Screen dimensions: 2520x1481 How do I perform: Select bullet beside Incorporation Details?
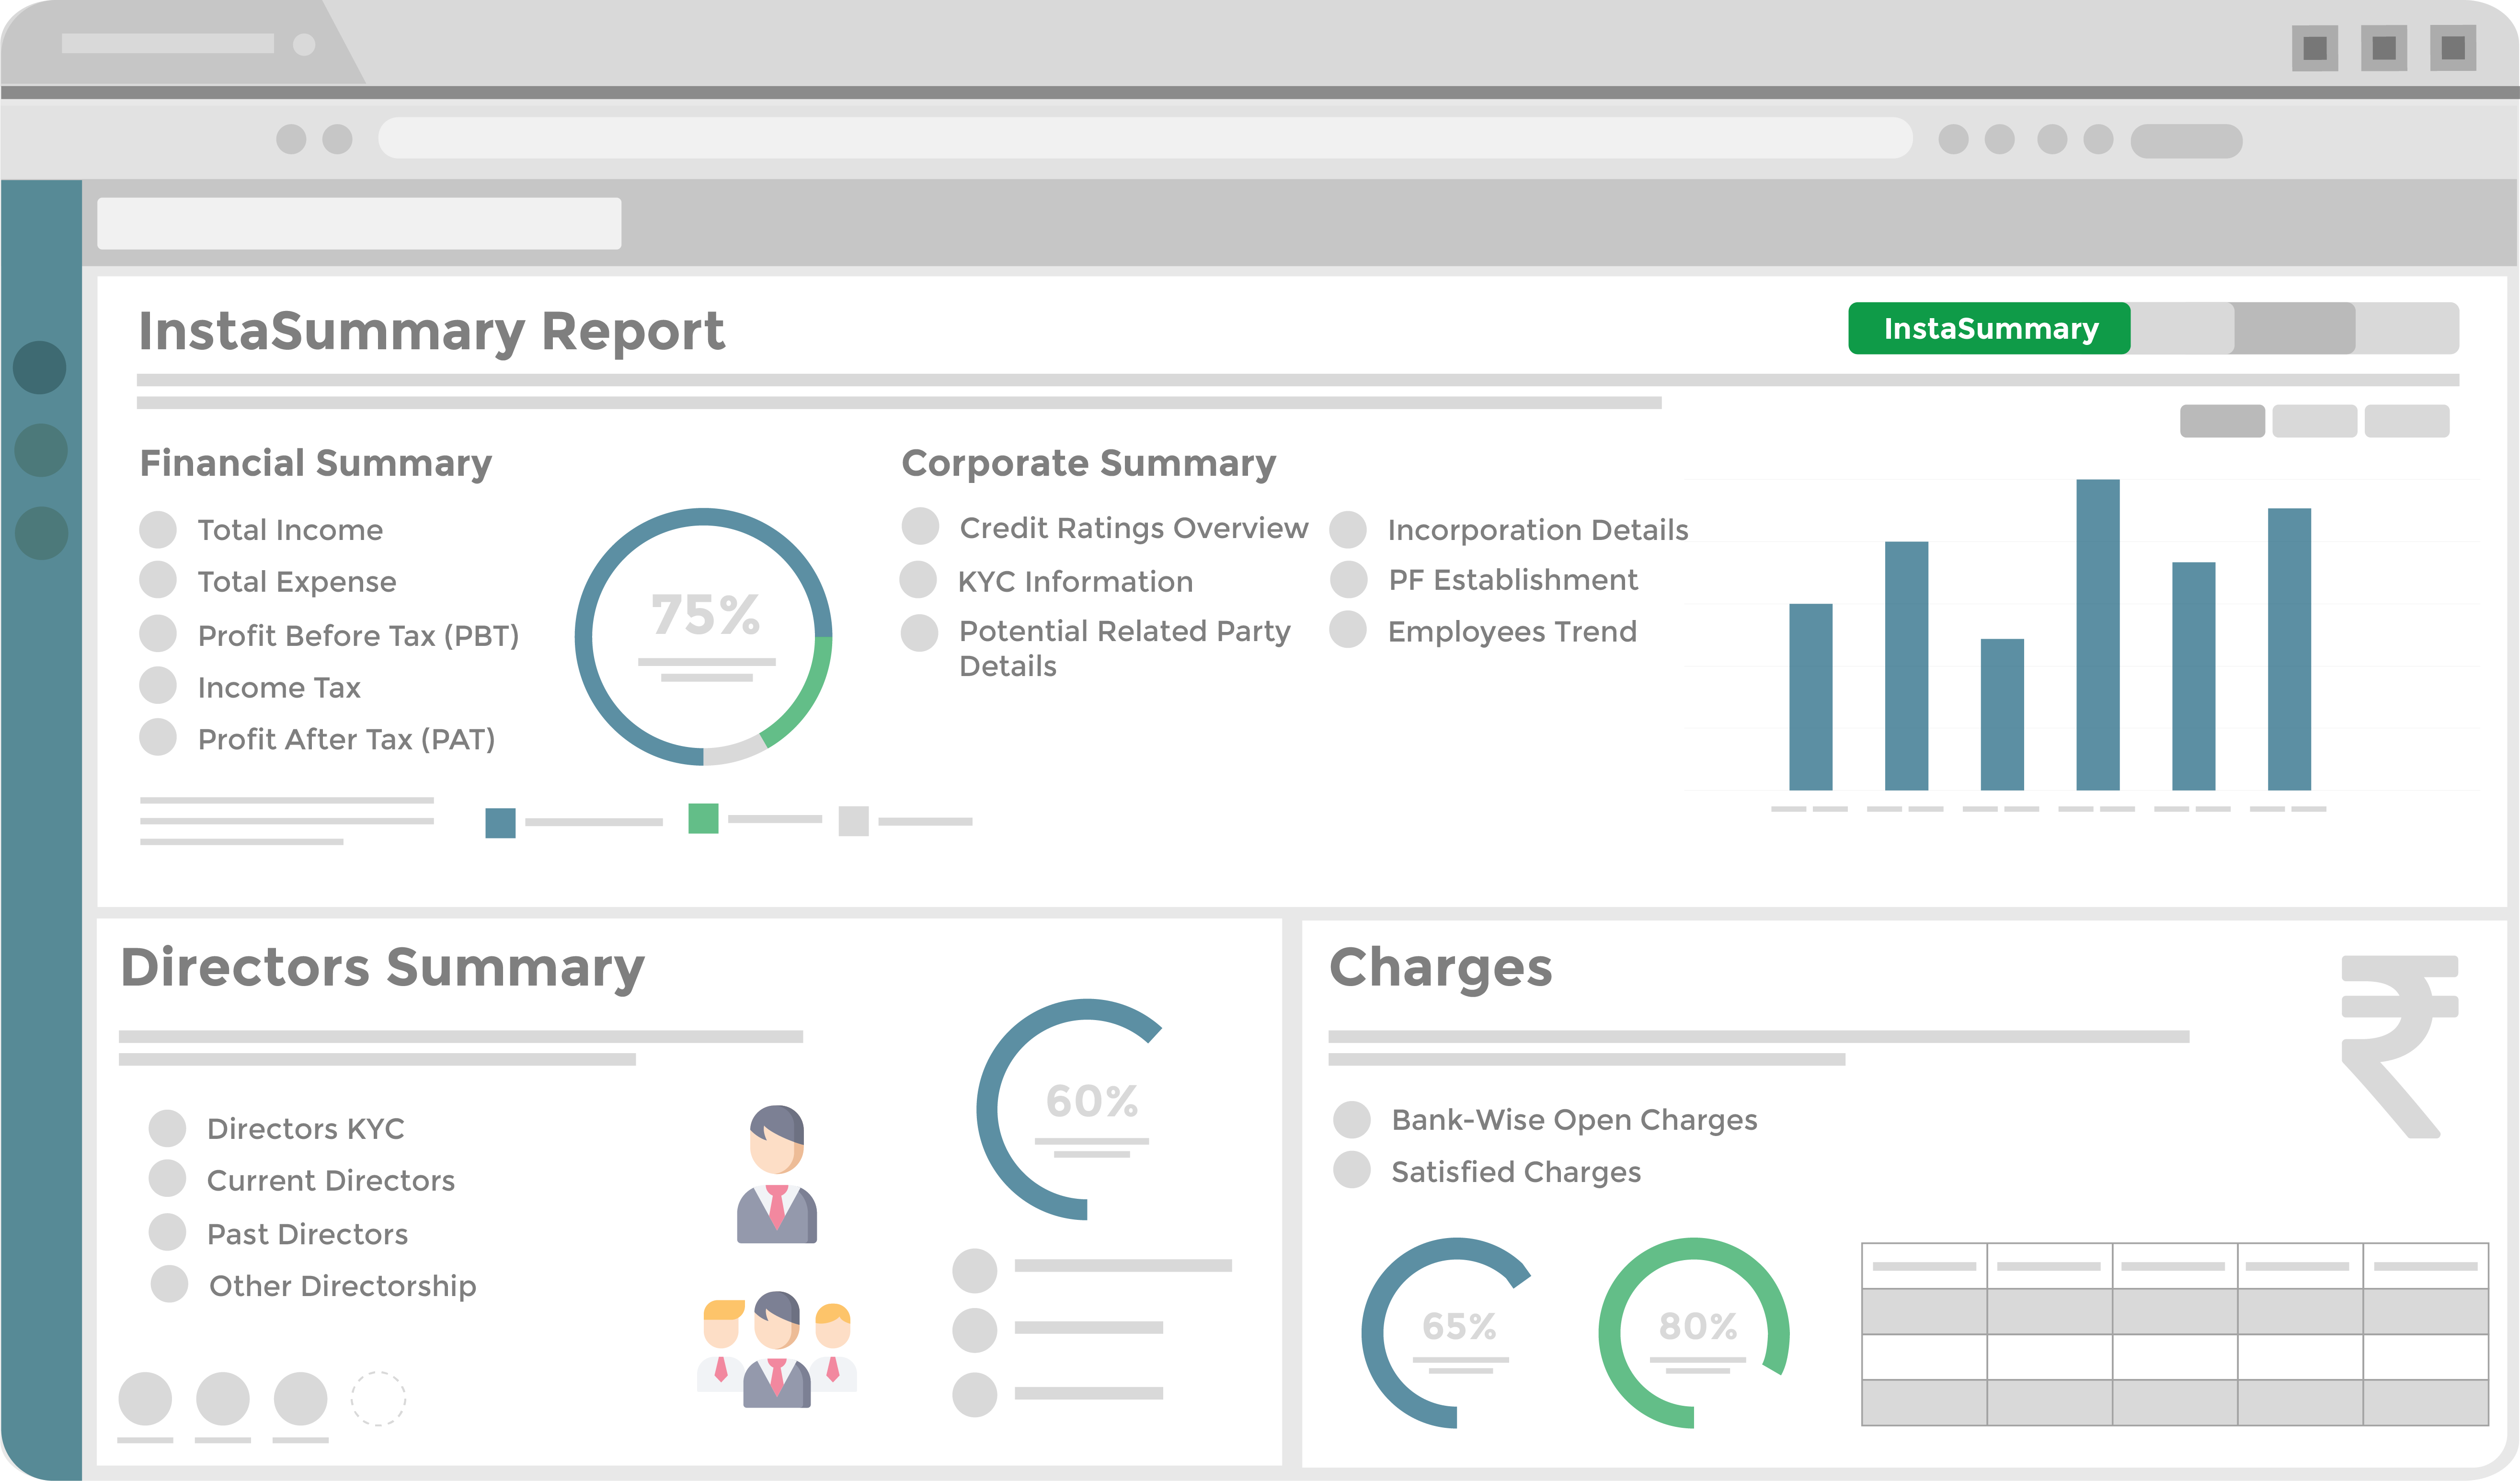point(1348,529)
